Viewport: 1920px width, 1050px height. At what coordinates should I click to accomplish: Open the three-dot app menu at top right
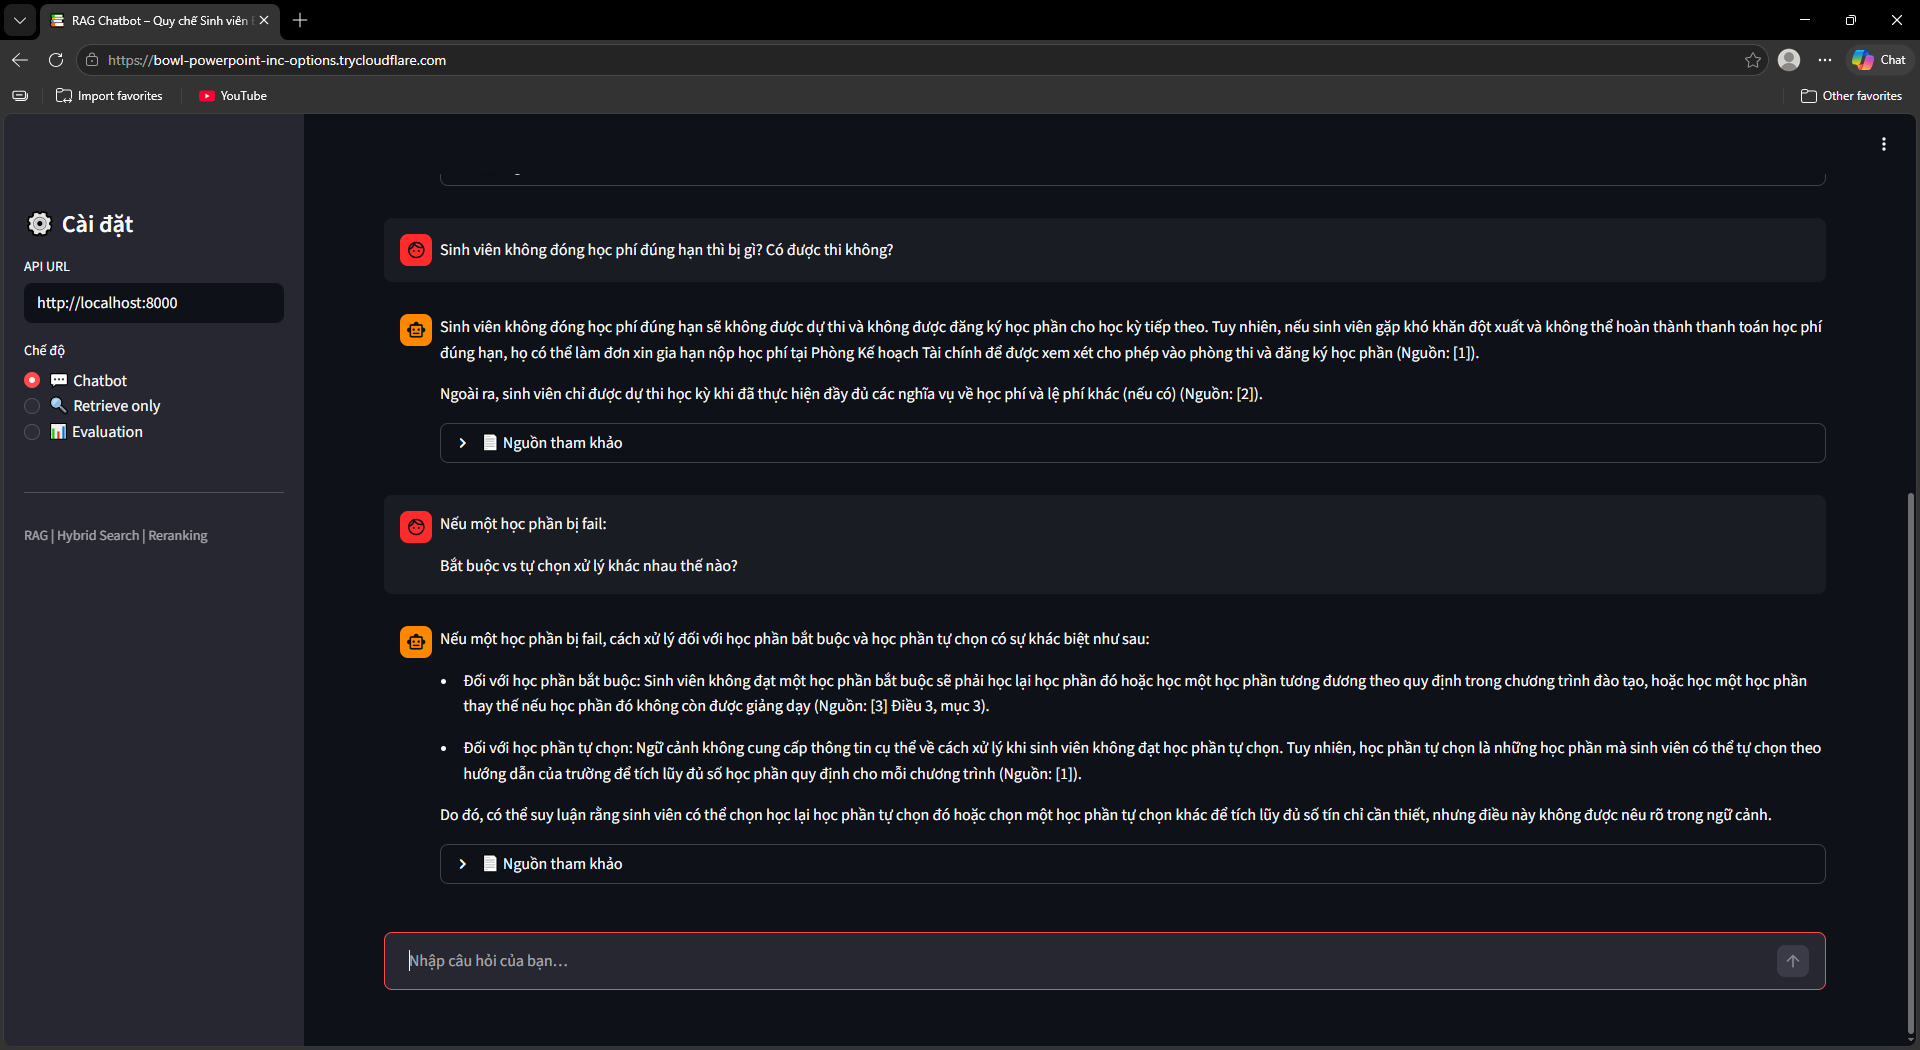[x=1884, y=144]
